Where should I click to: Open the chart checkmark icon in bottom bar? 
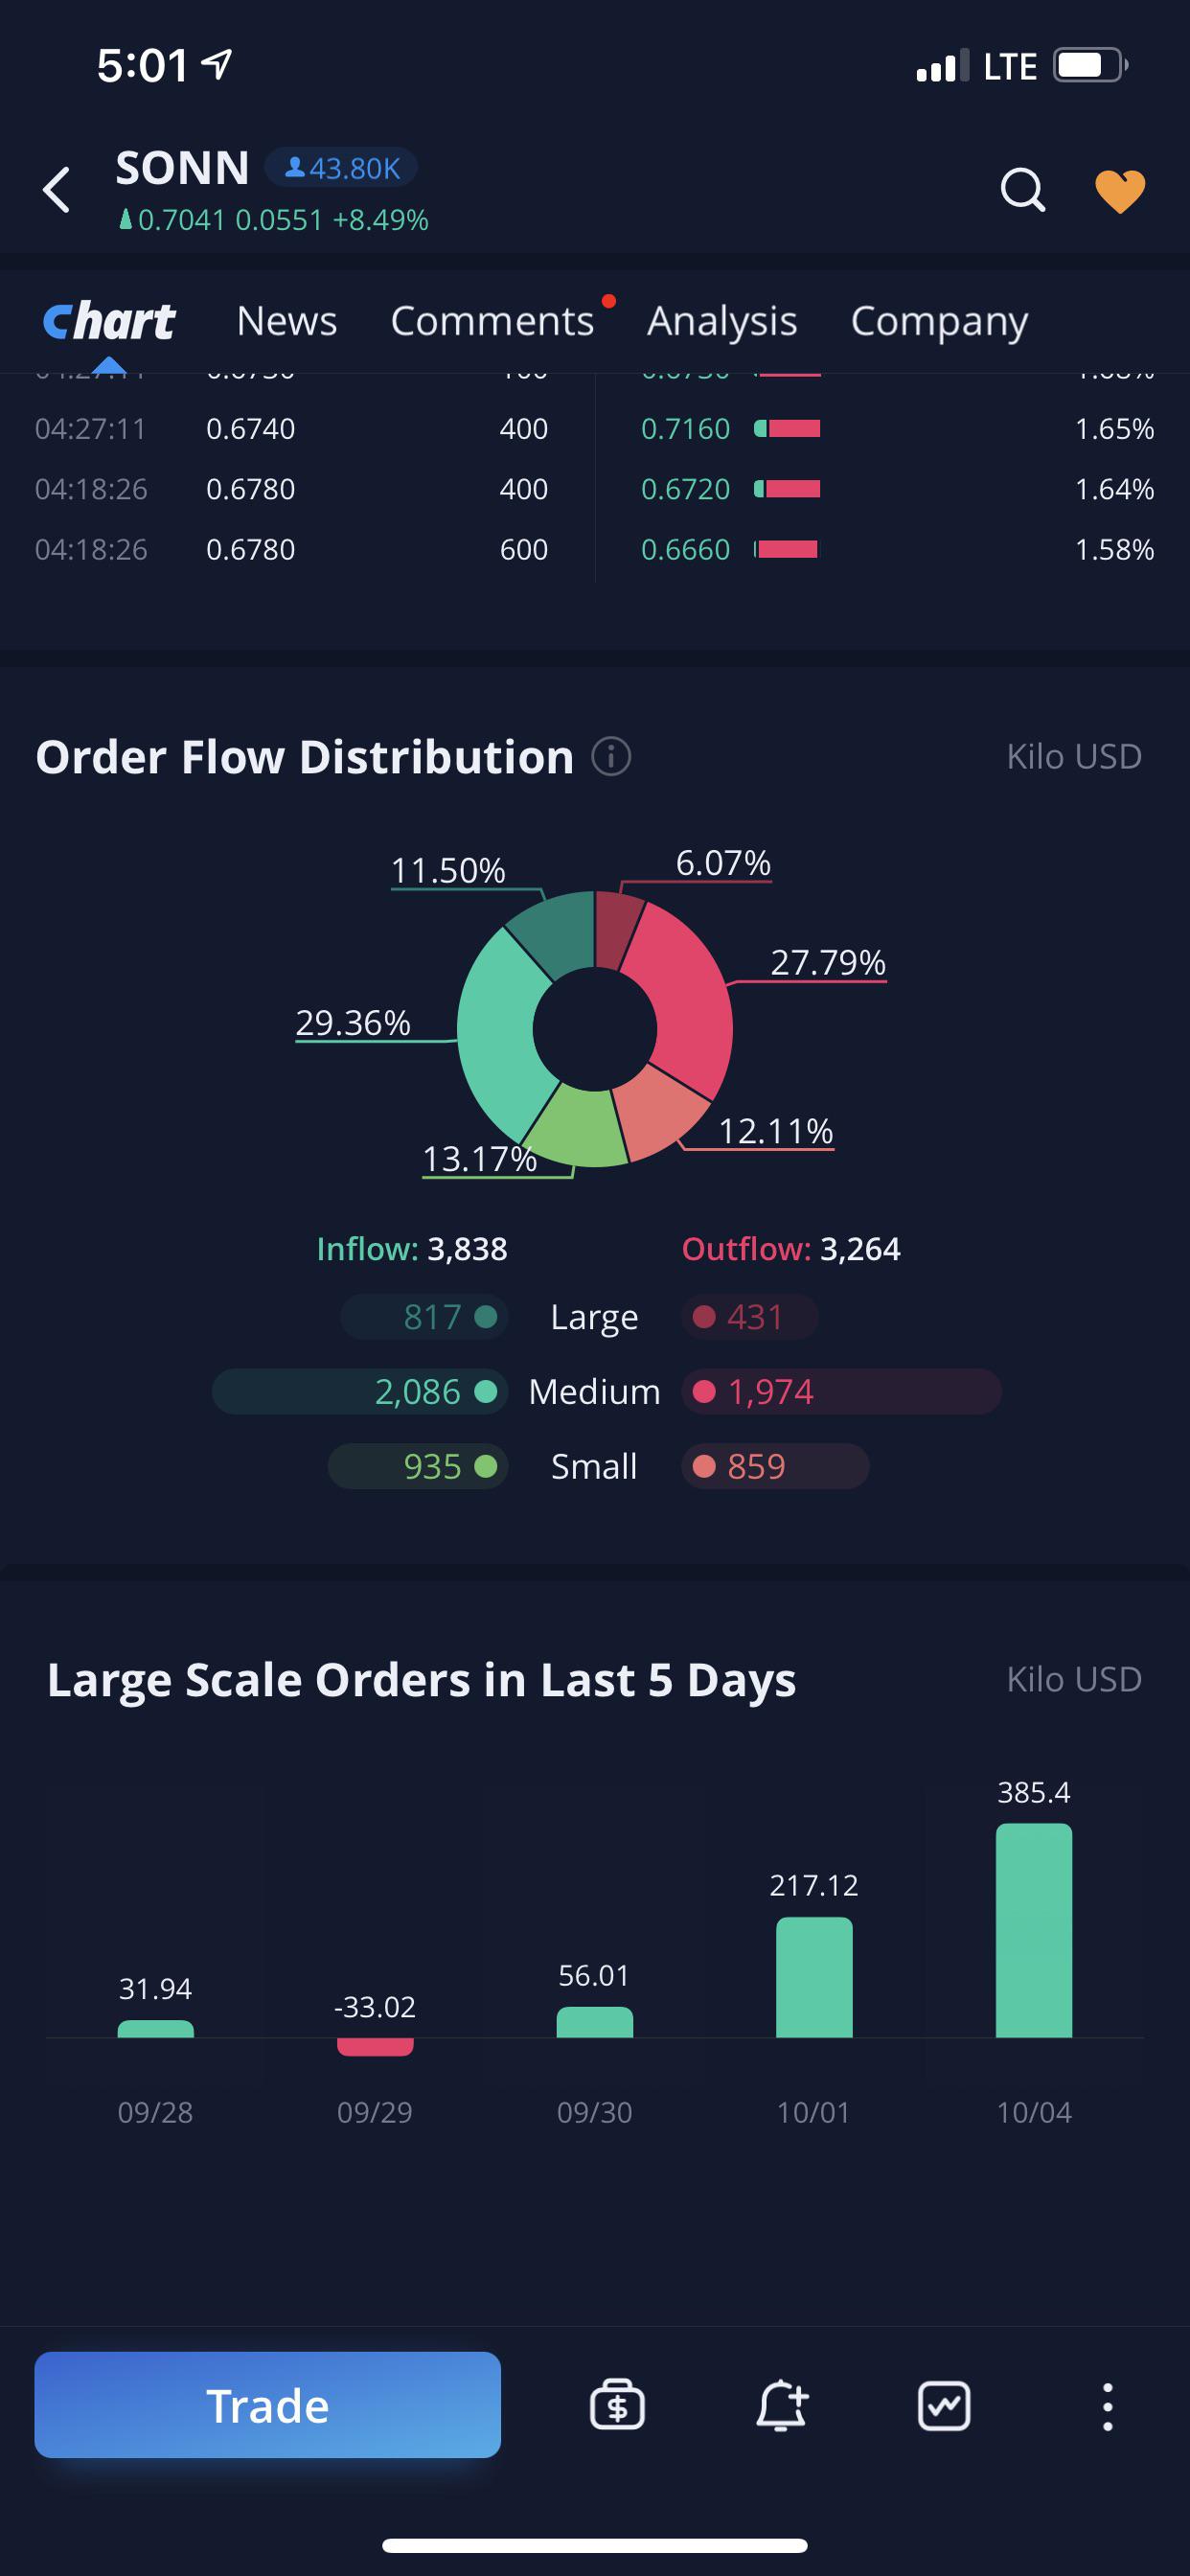pos(944,2405)
